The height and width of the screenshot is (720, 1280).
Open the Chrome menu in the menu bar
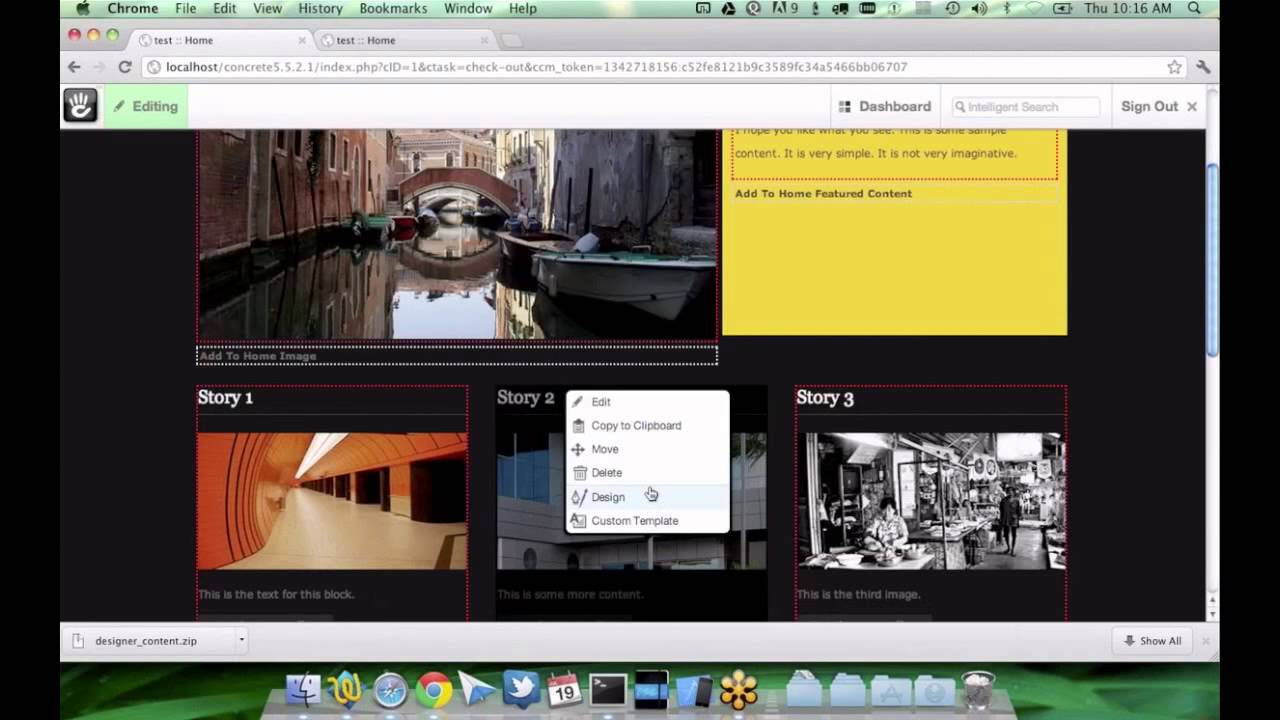pyautogui.click(x=133, y=8)
